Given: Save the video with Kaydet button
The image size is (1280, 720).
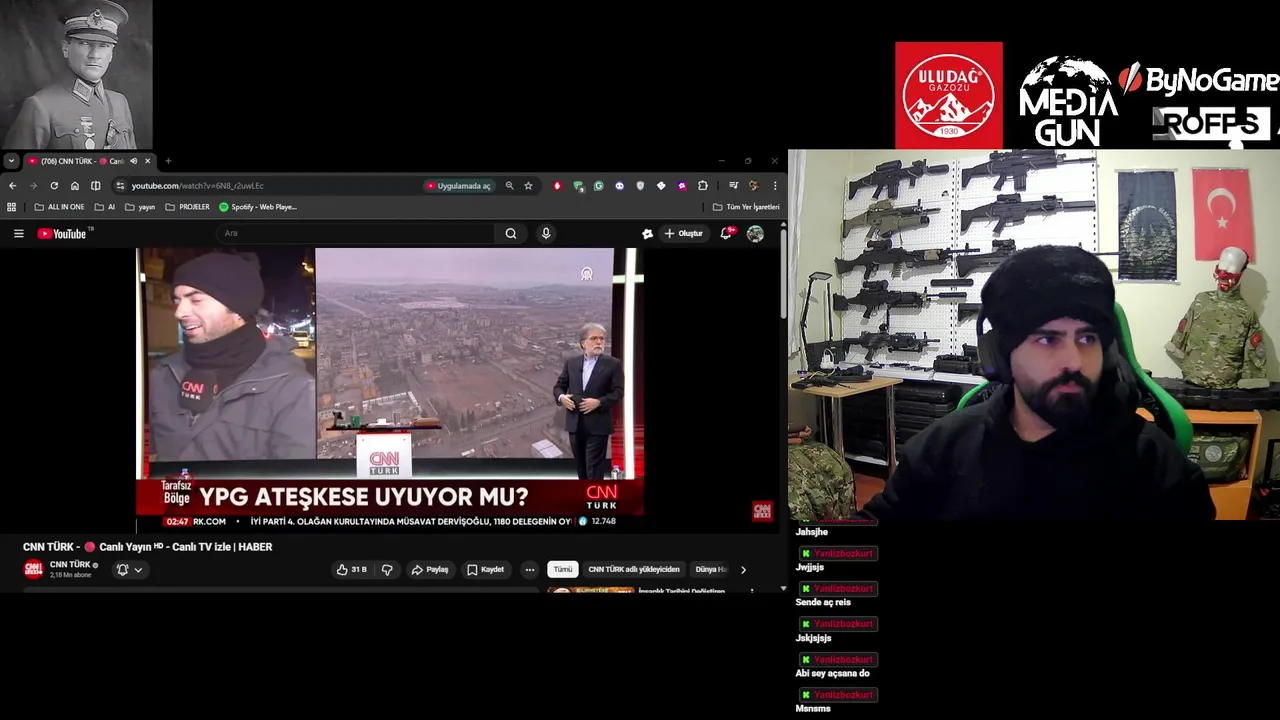Looking at the screenshot, I should coord(485,569).
